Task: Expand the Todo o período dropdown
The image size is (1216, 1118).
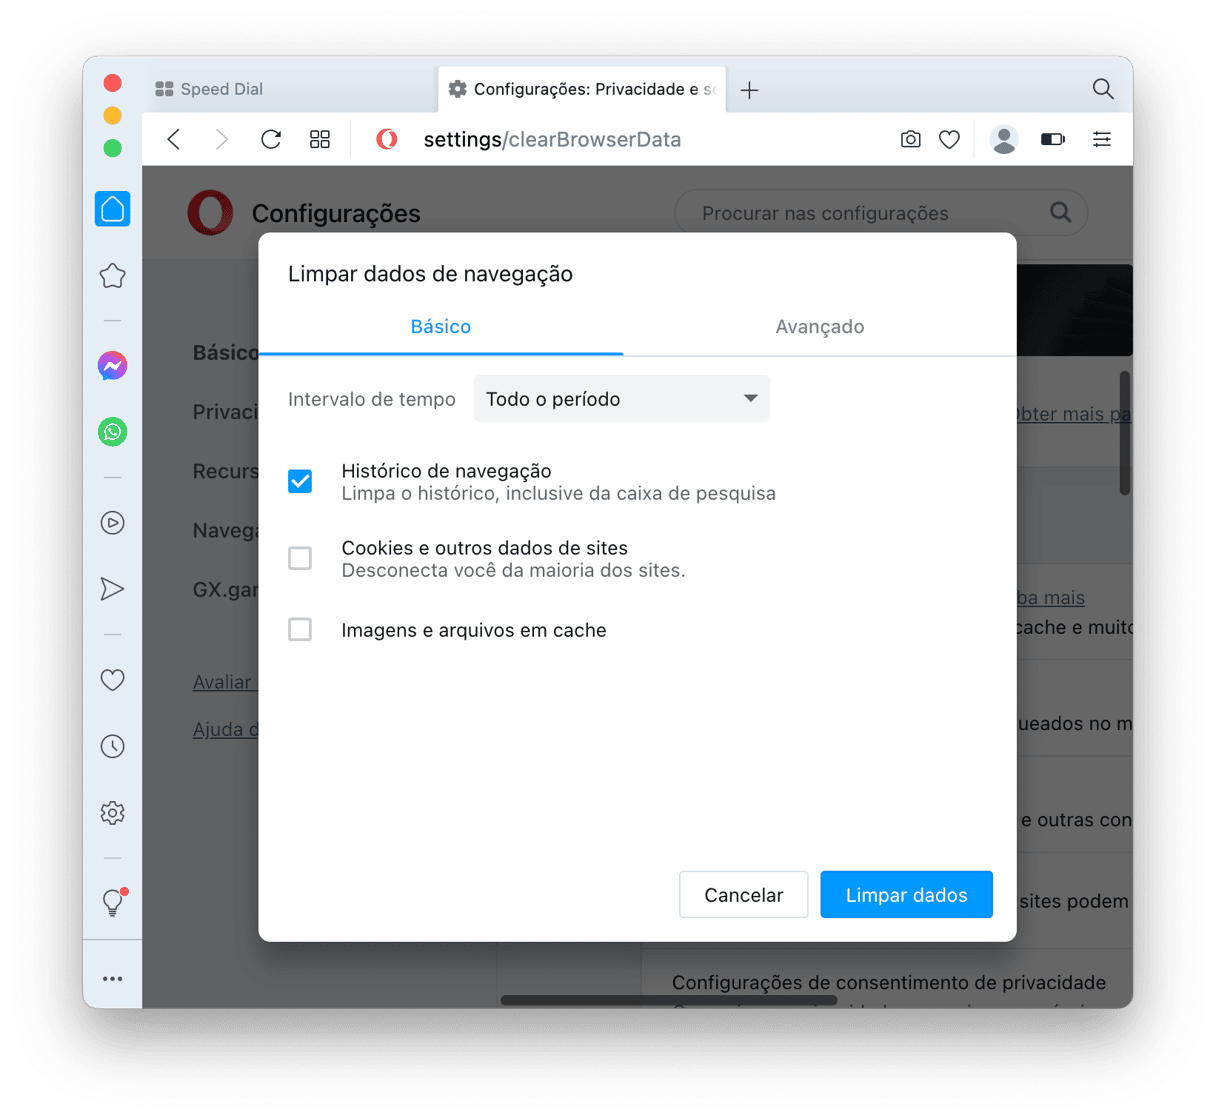Action: click(622, 399)
